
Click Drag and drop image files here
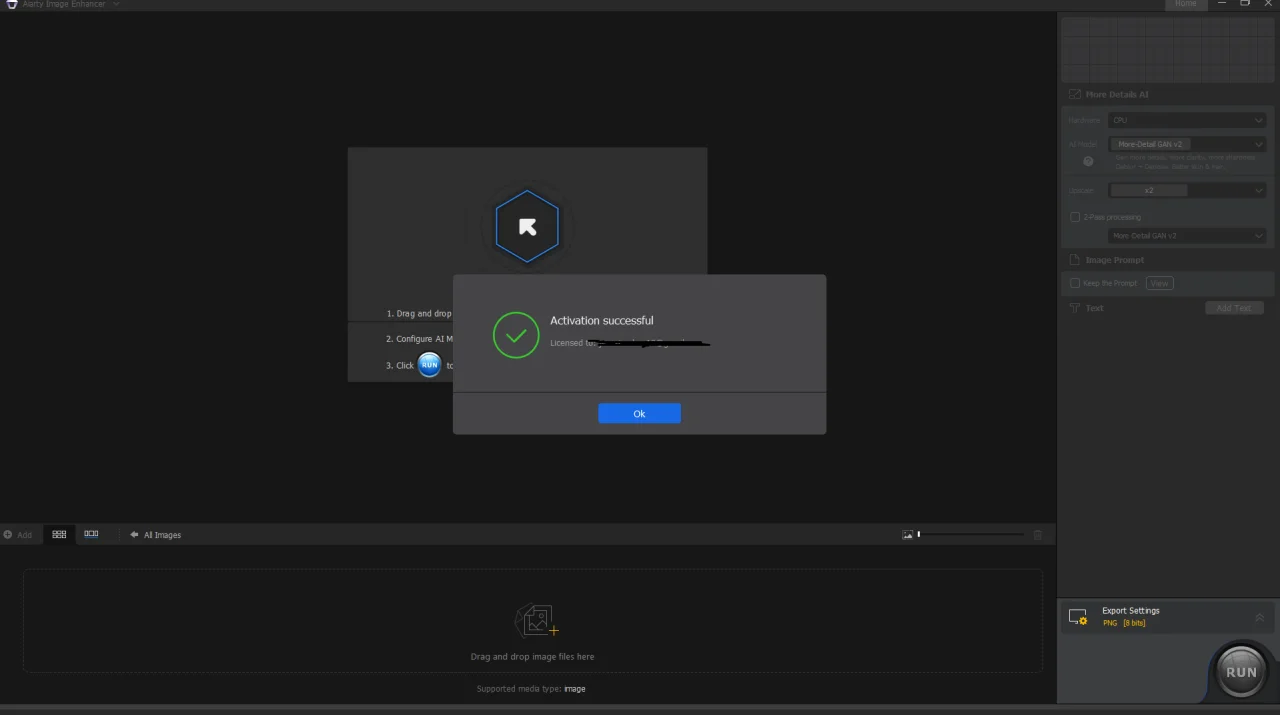(532, 657)
